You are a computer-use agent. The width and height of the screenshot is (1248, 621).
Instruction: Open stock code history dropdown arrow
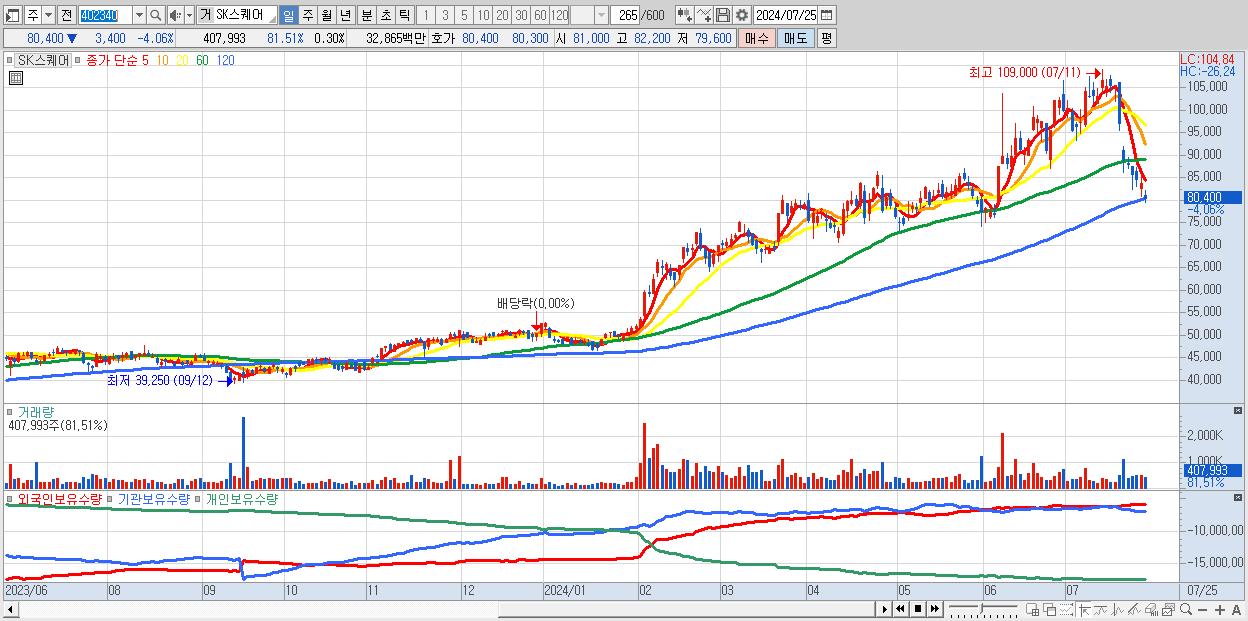click(139, 16)
